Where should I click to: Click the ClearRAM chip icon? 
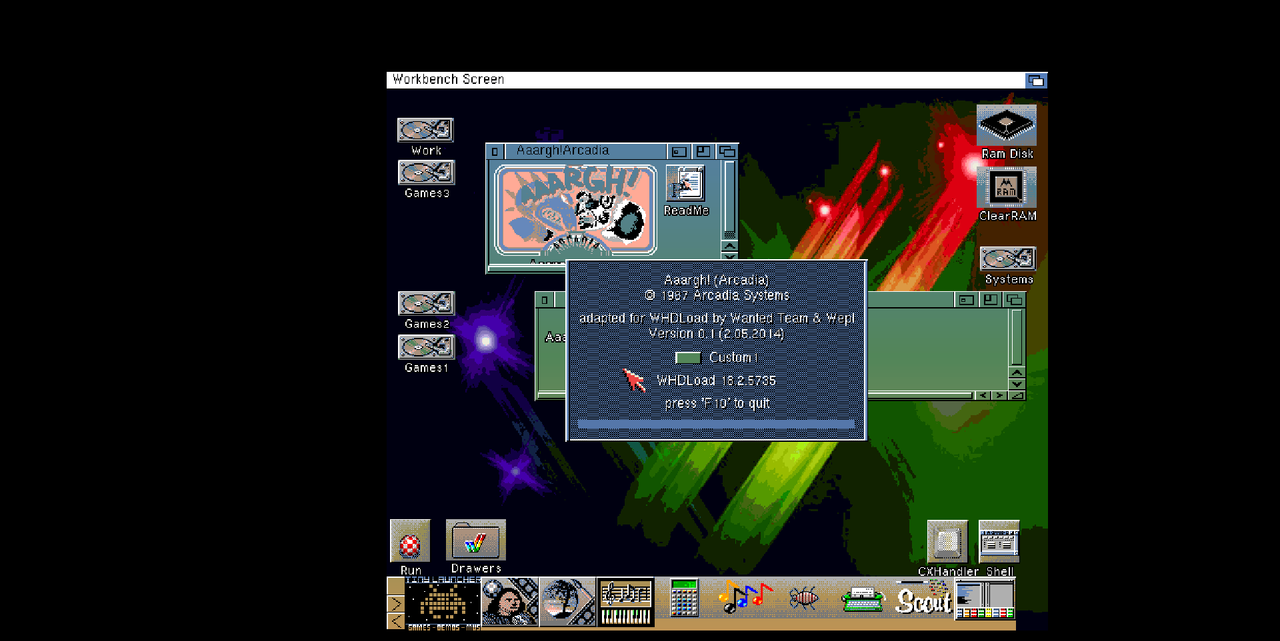(1007, 188)
